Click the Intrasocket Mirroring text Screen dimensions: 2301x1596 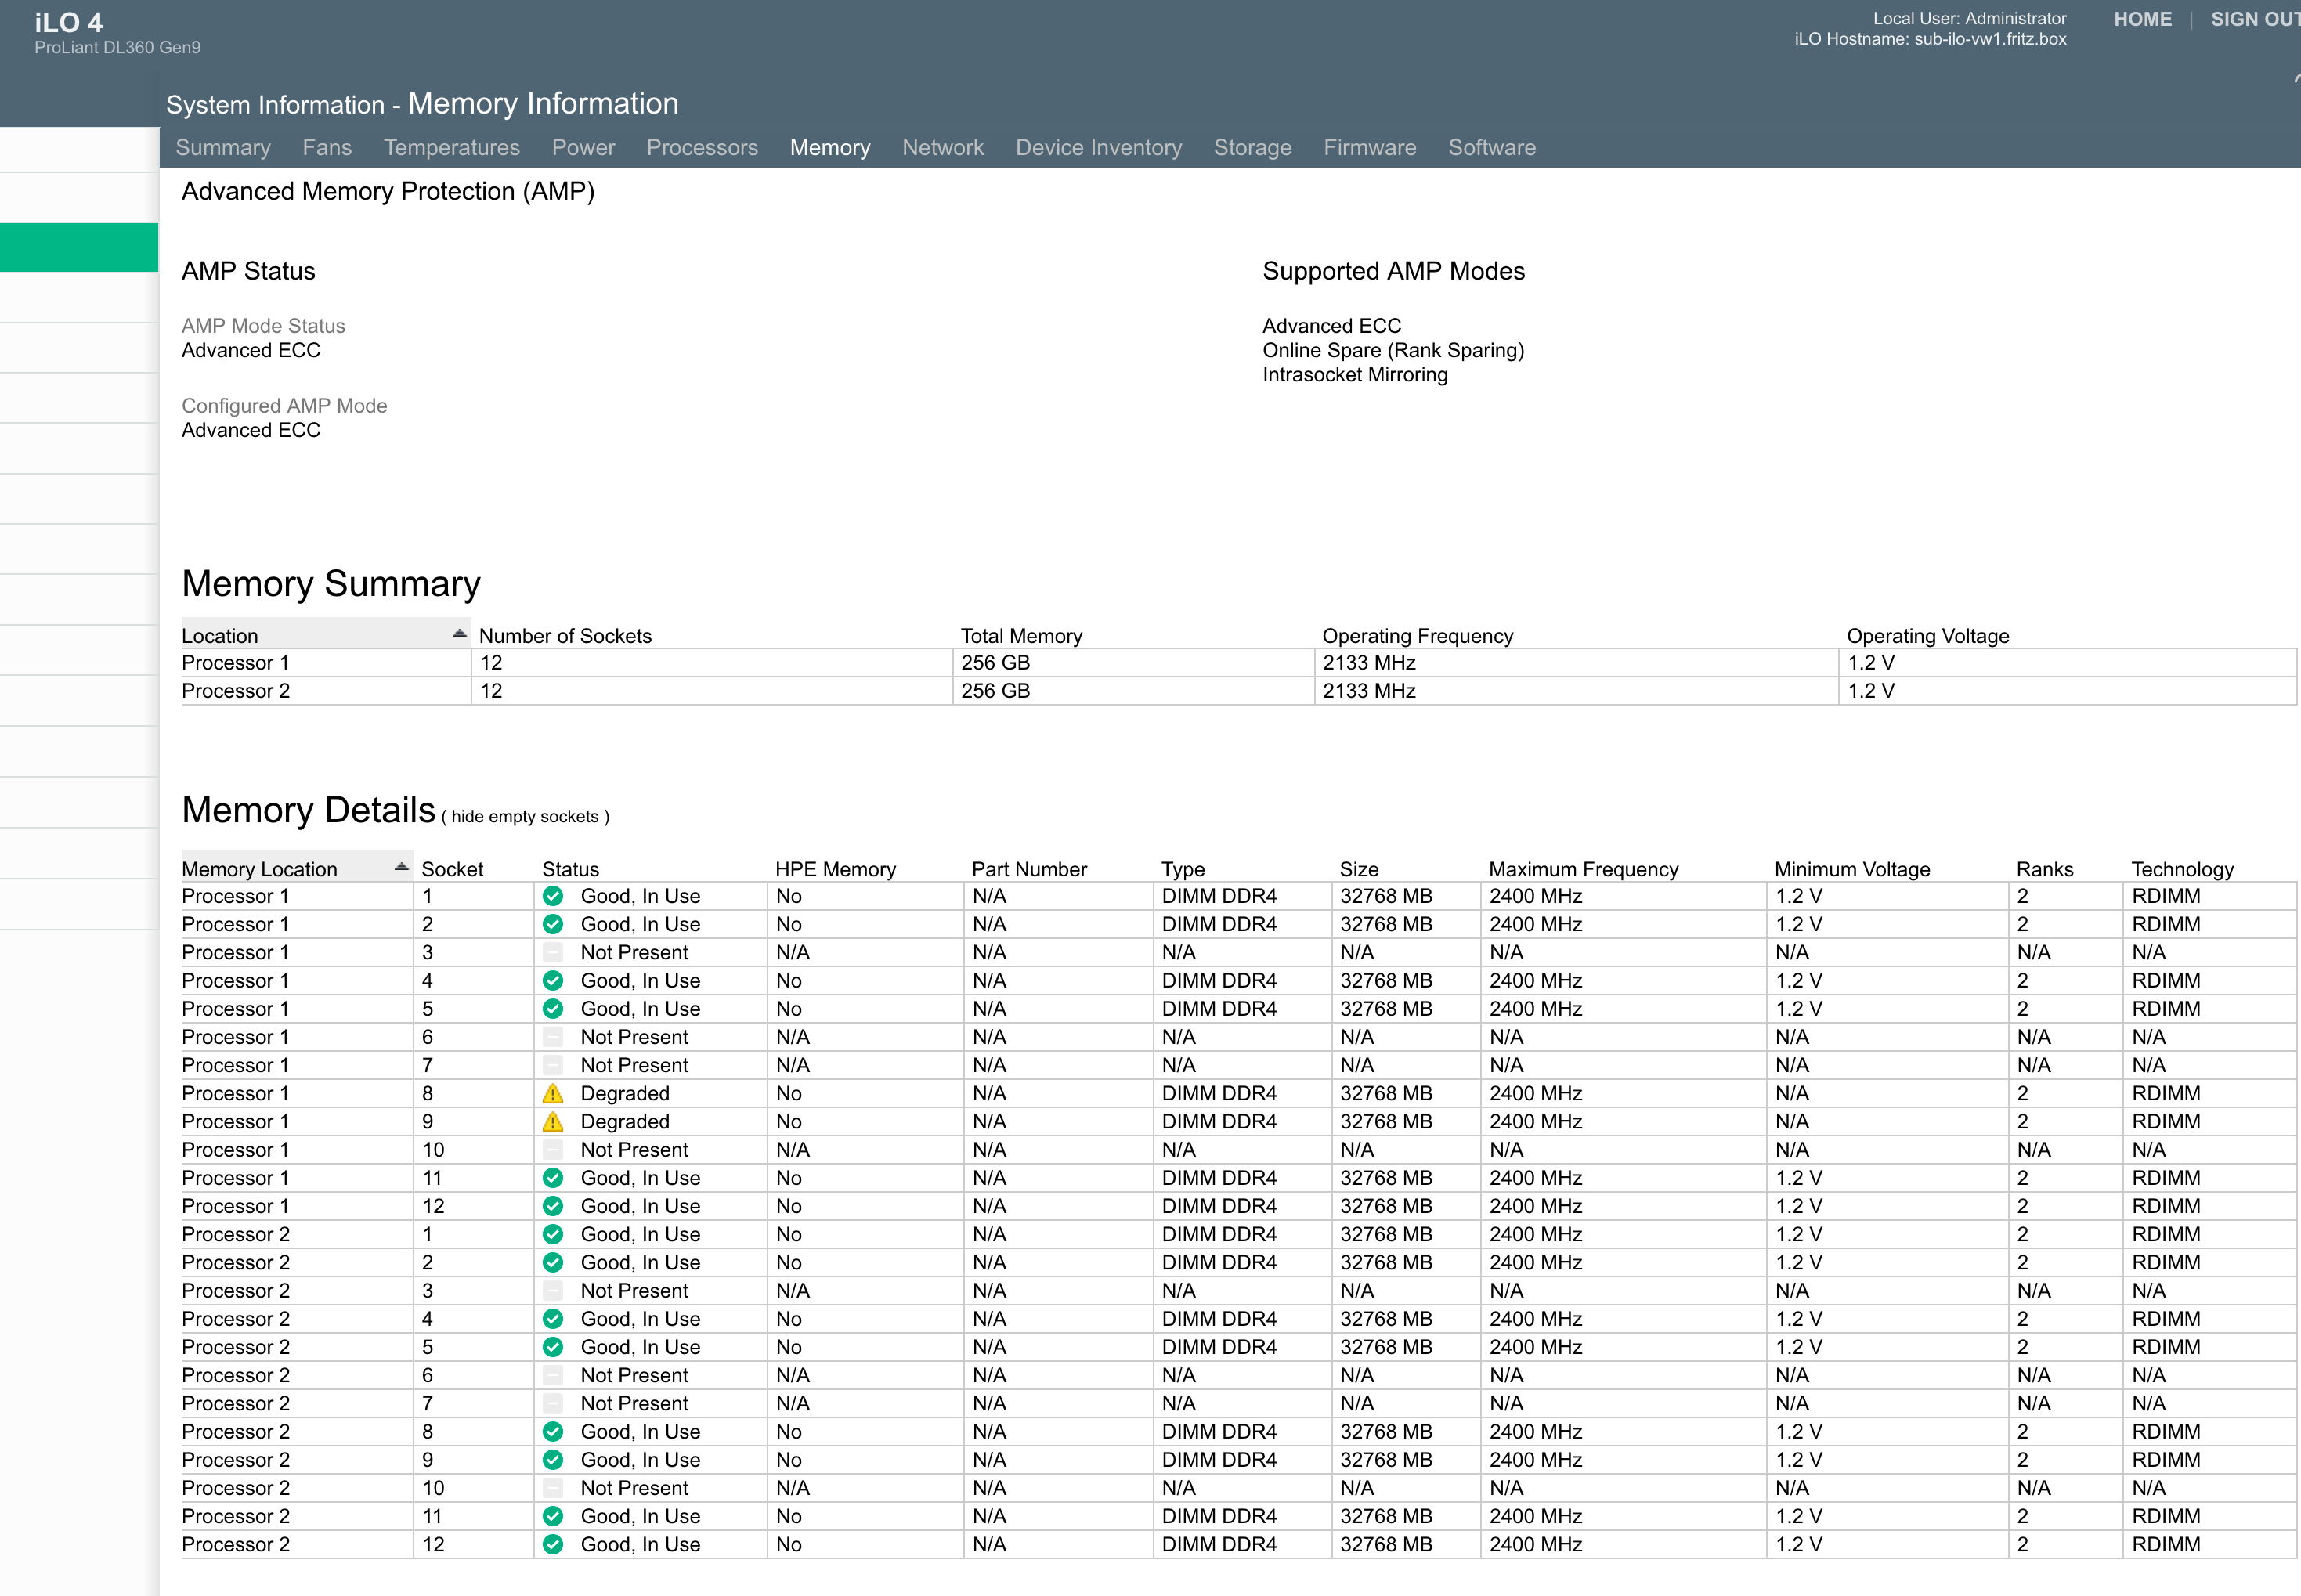(x=1355, y=375)
